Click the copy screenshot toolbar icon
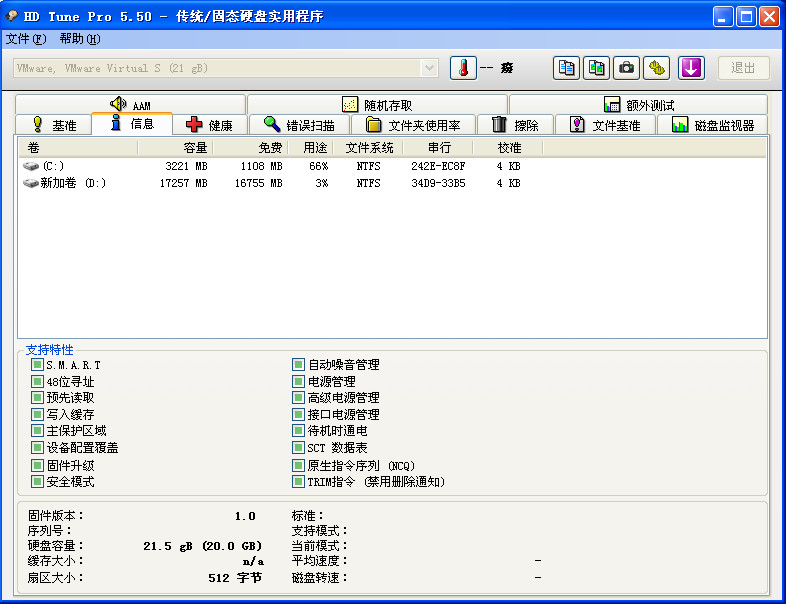Image resolution: width=786 pixels, height=604 pixels. [x=596, y=68]
